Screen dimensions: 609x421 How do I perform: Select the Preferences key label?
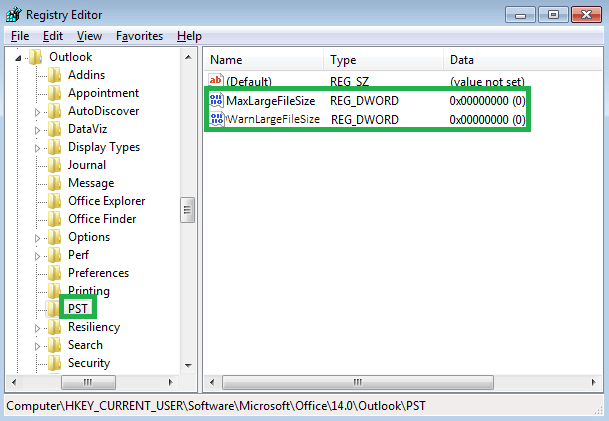tap(98, 273)
